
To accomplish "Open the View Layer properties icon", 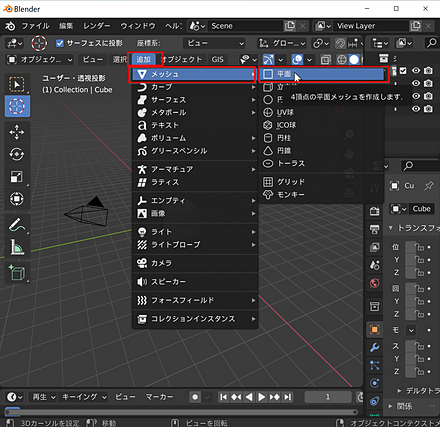I will [375, 247].
